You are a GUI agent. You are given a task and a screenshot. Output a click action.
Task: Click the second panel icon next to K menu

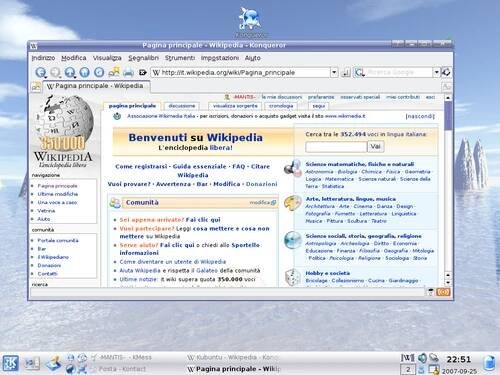pos(32,363)
